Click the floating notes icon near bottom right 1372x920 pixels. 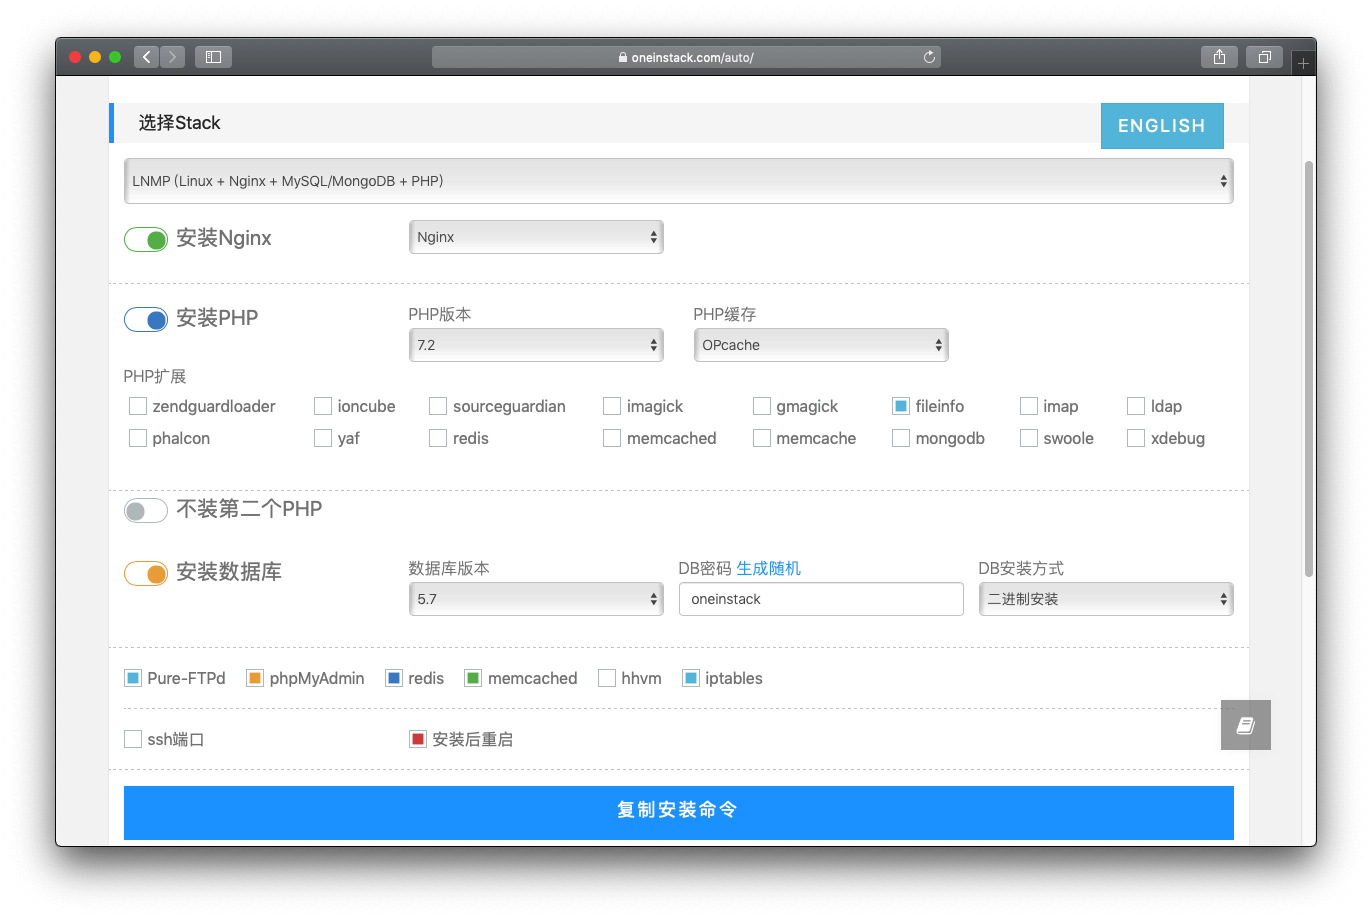tap(1245, 725)
